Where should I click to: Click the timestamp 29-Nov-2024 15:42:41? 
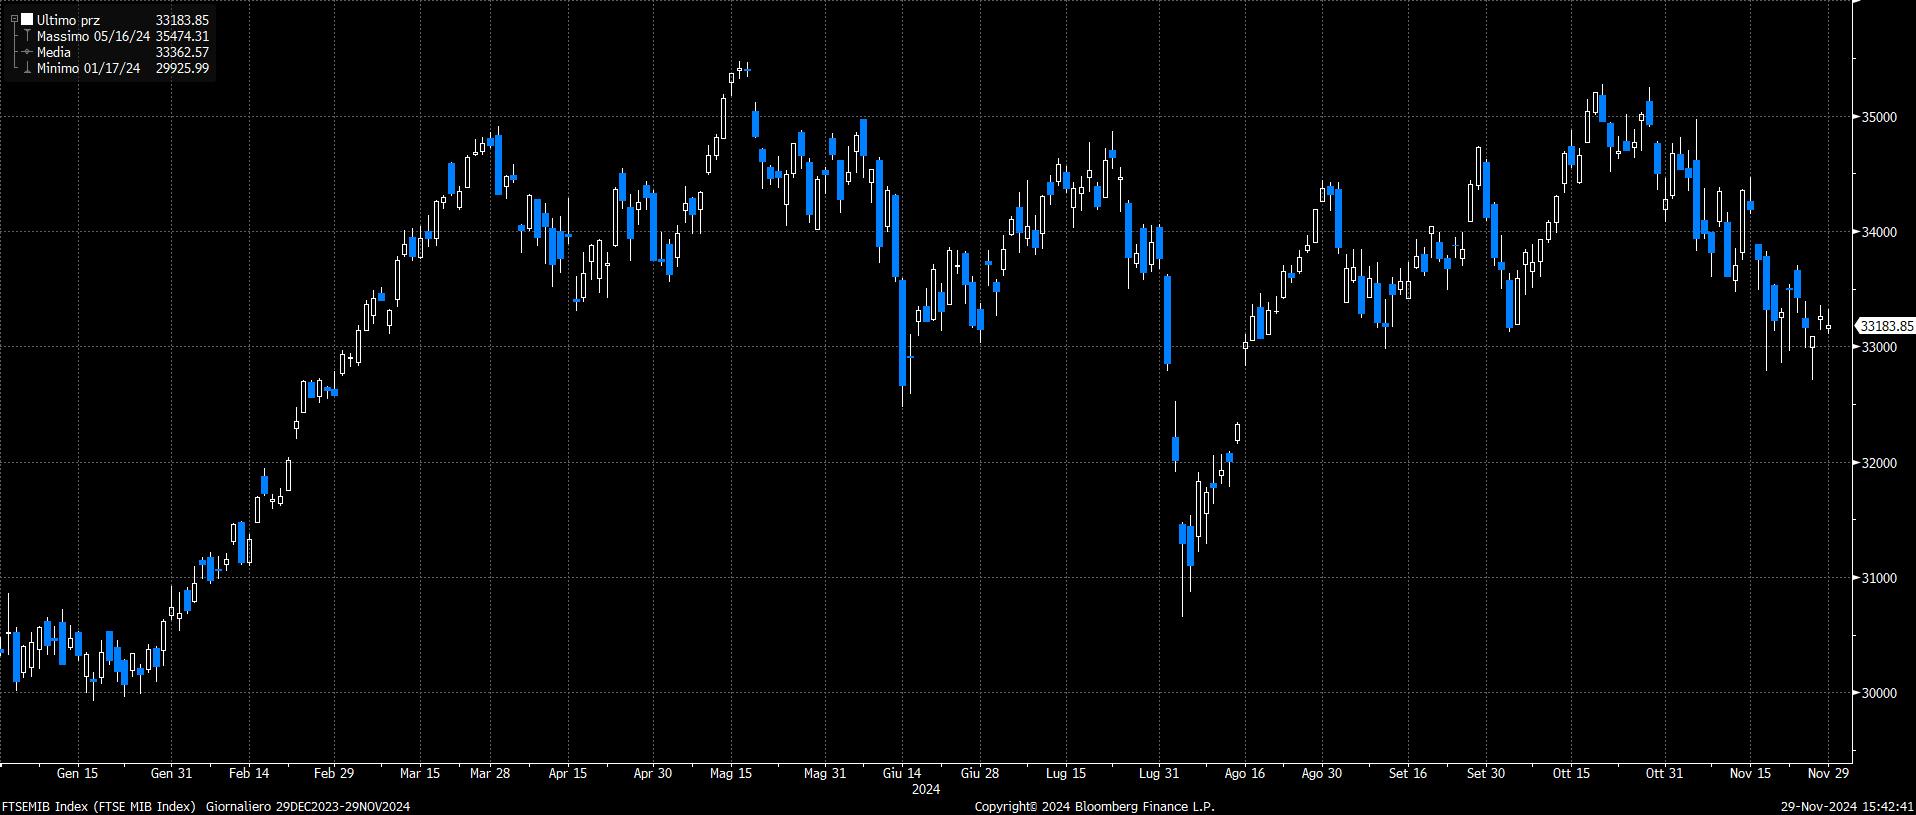(x=1845, y=806)
